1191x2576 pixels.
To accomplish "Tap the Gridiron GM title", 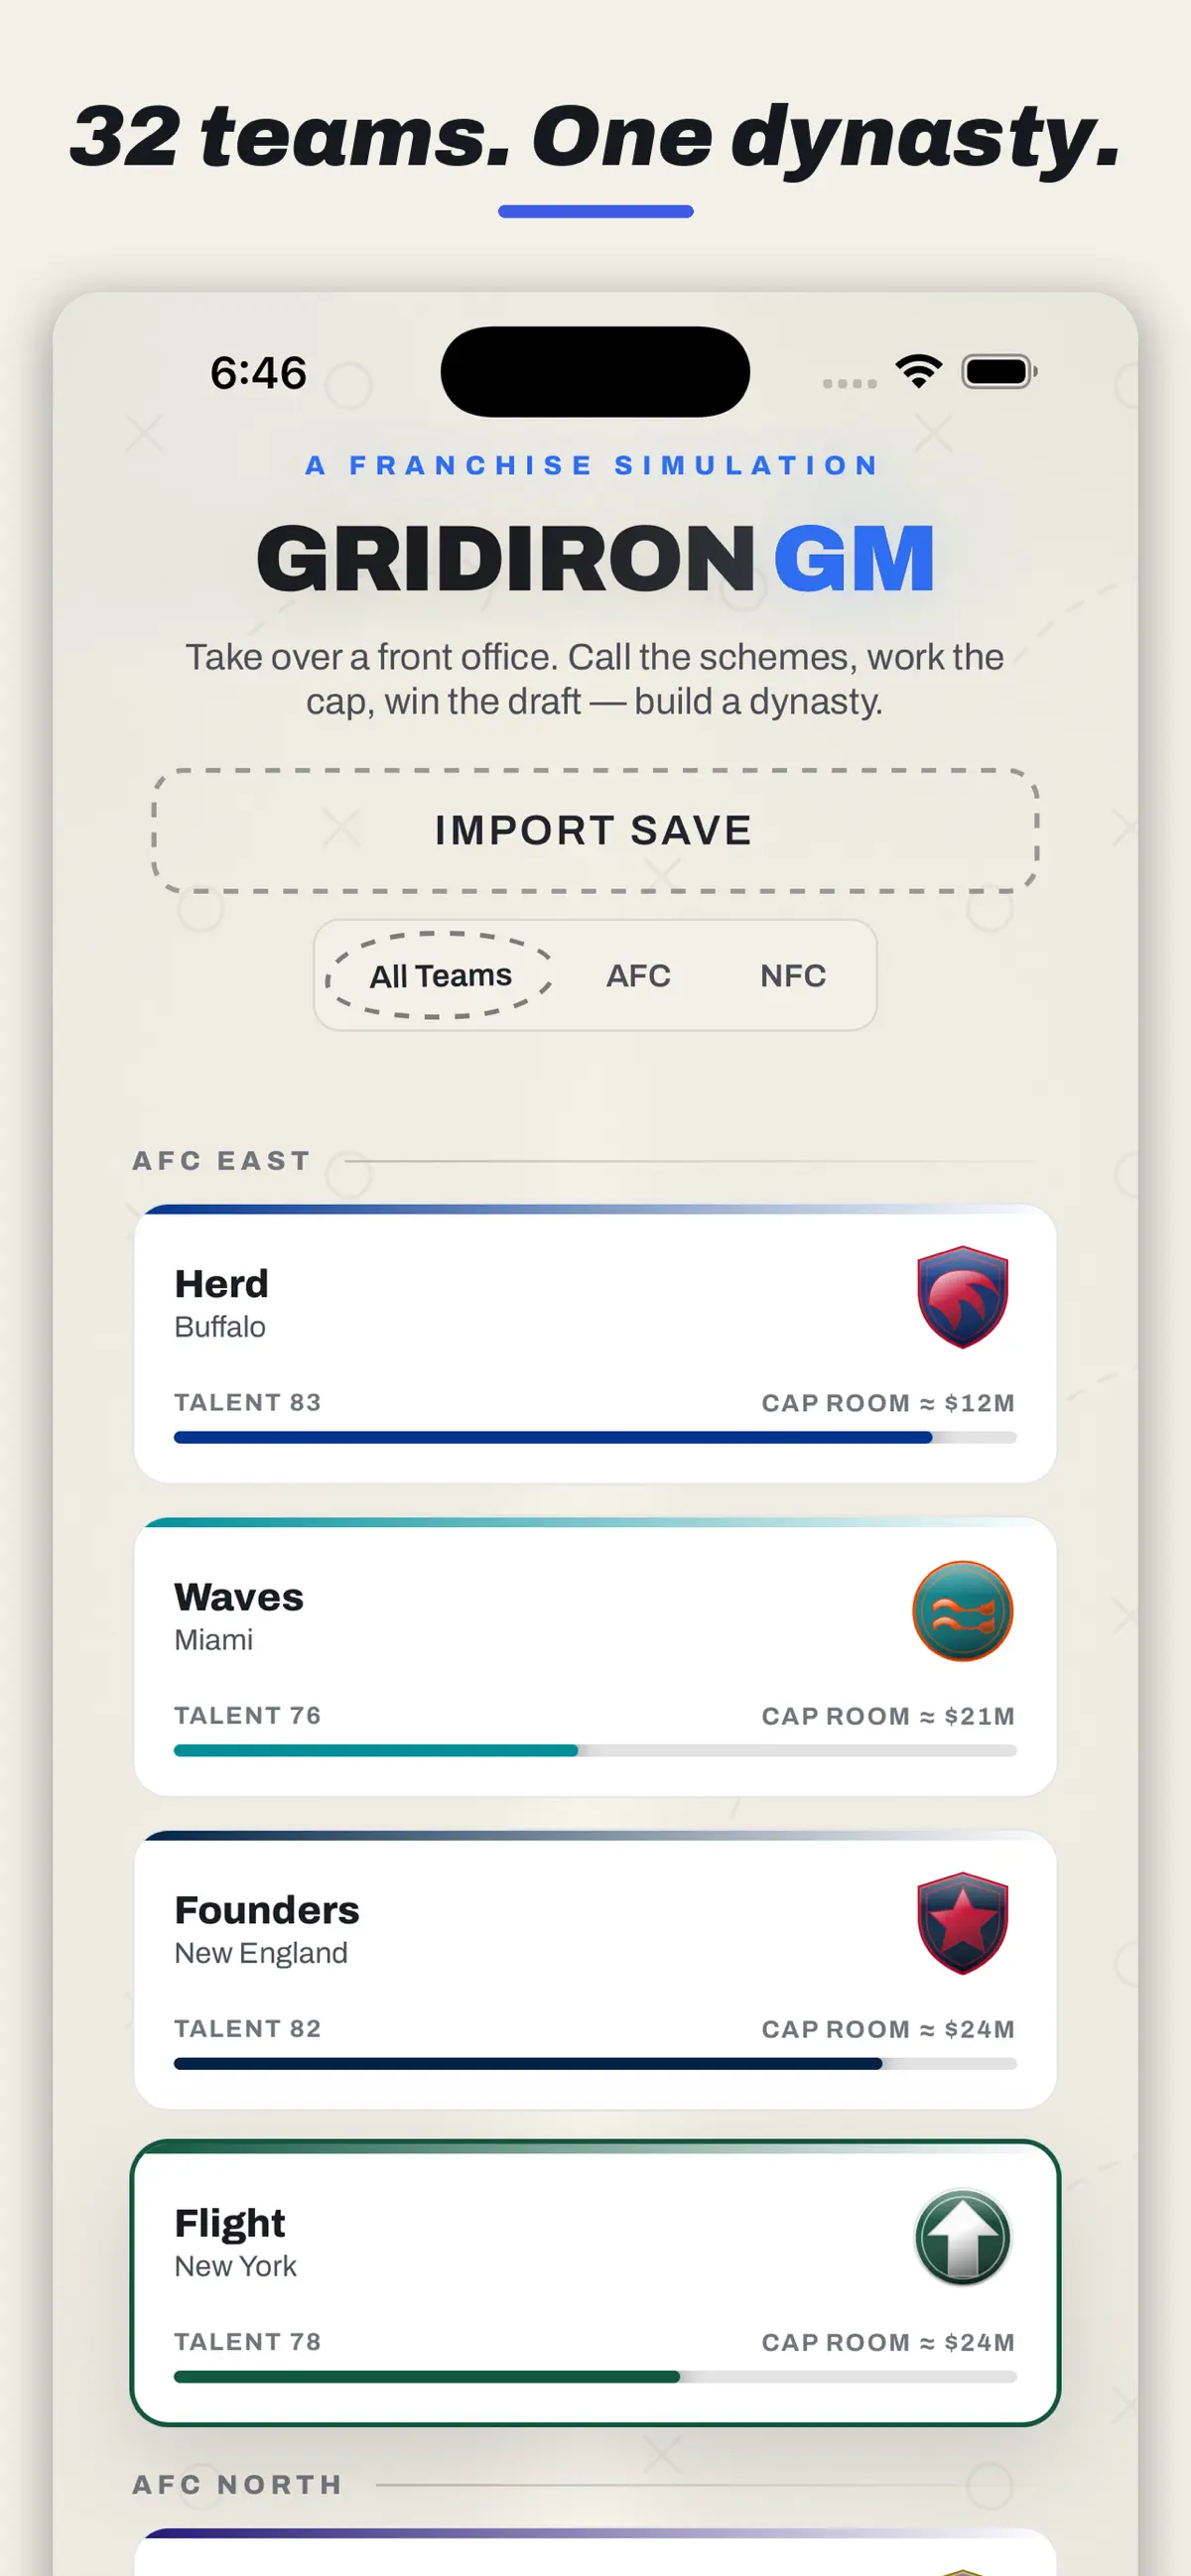I will point(595,558).
